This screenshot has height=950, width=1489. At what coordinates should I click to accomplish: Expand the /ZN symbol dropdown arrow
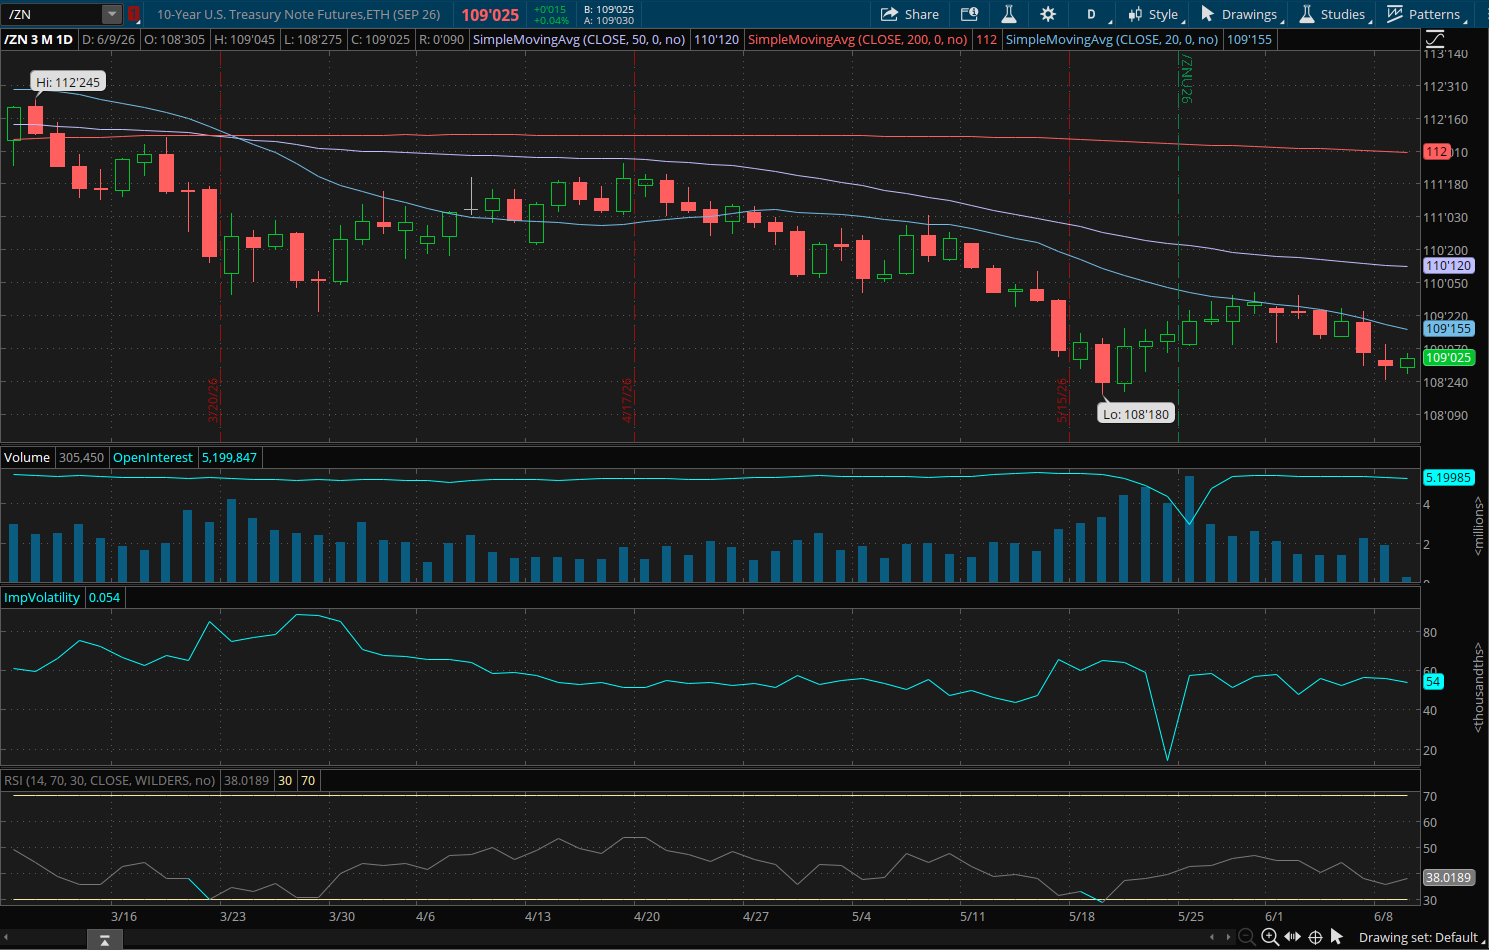112,14
